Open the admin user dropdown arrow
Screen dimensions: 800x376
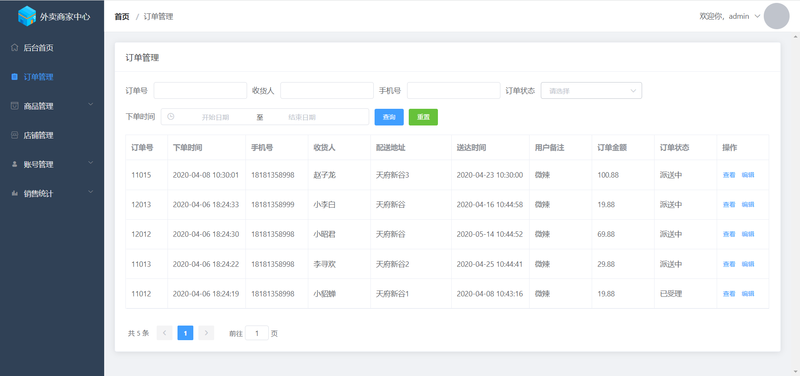click(x=757, y=16)
